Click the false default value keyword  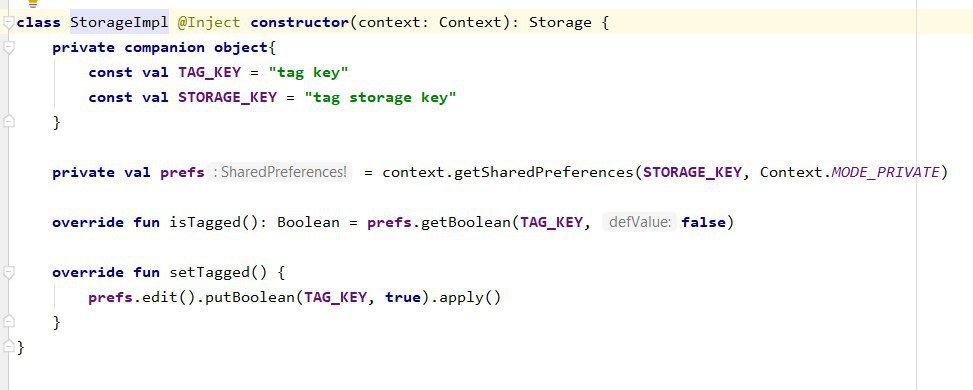[x=703, y=222]
